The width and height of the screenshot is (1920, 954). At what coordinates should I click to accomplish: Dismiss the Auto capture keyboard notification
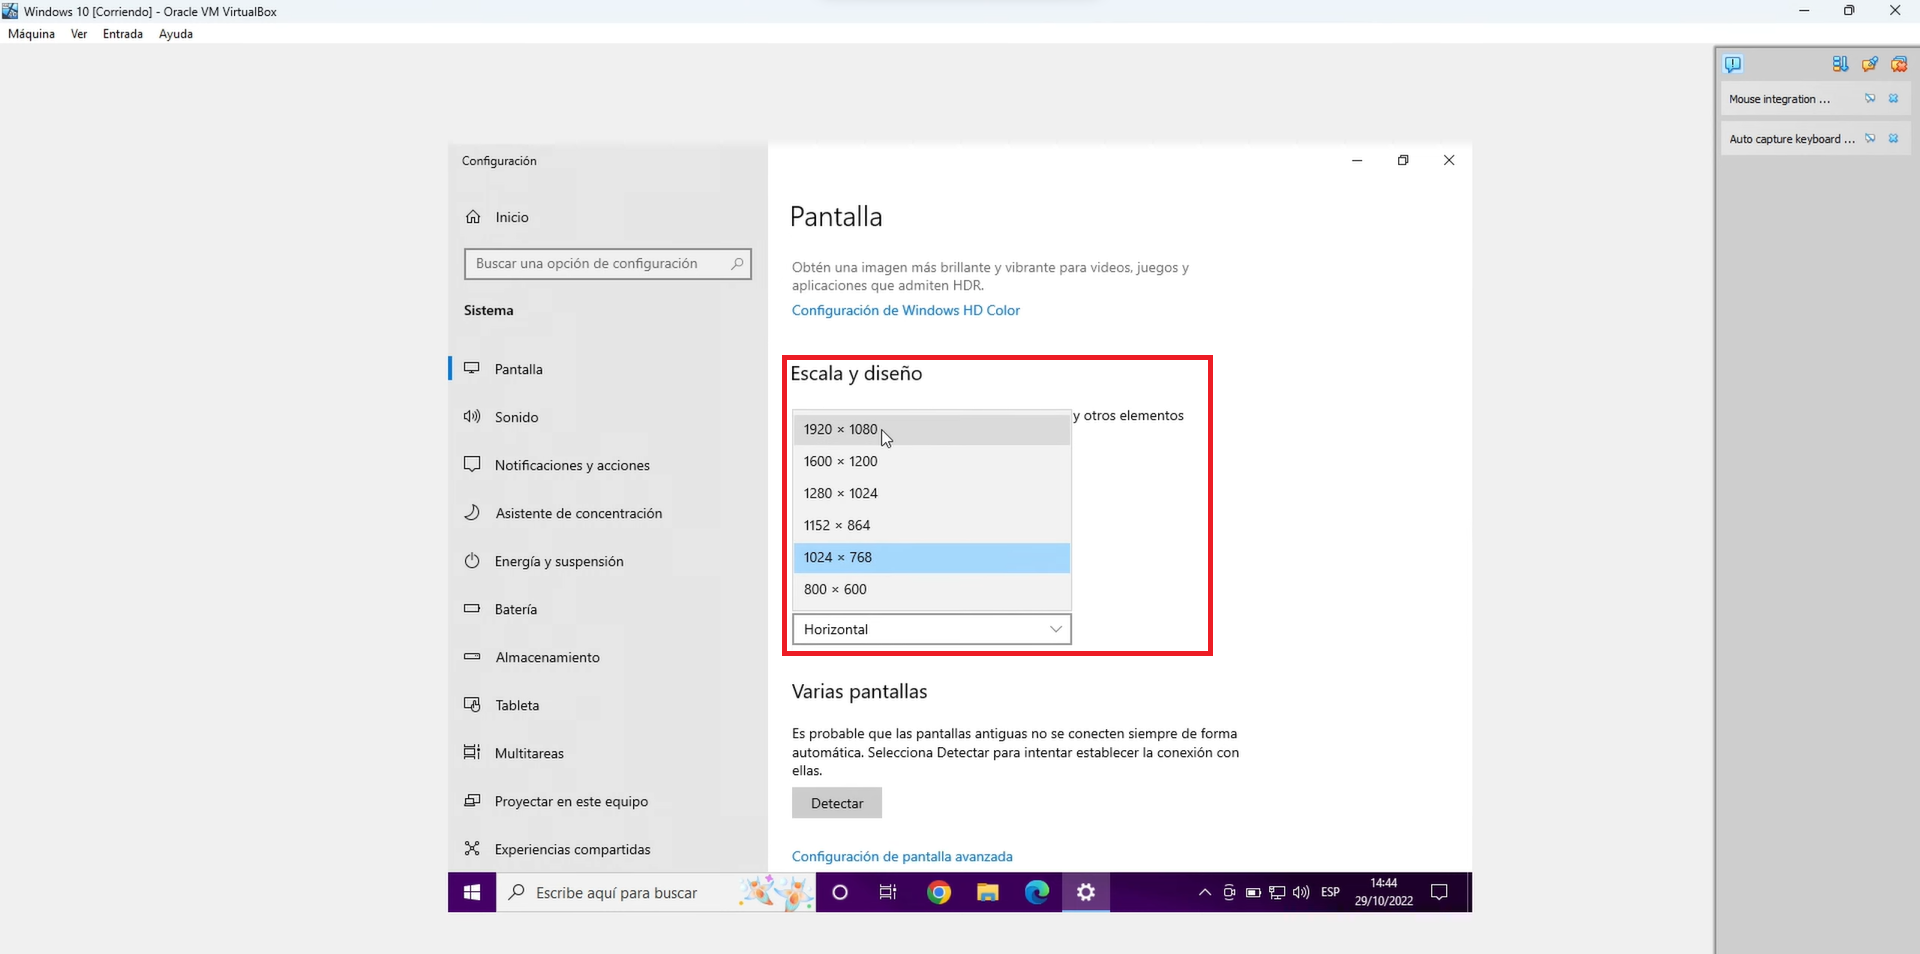(x=1894, y=138)
